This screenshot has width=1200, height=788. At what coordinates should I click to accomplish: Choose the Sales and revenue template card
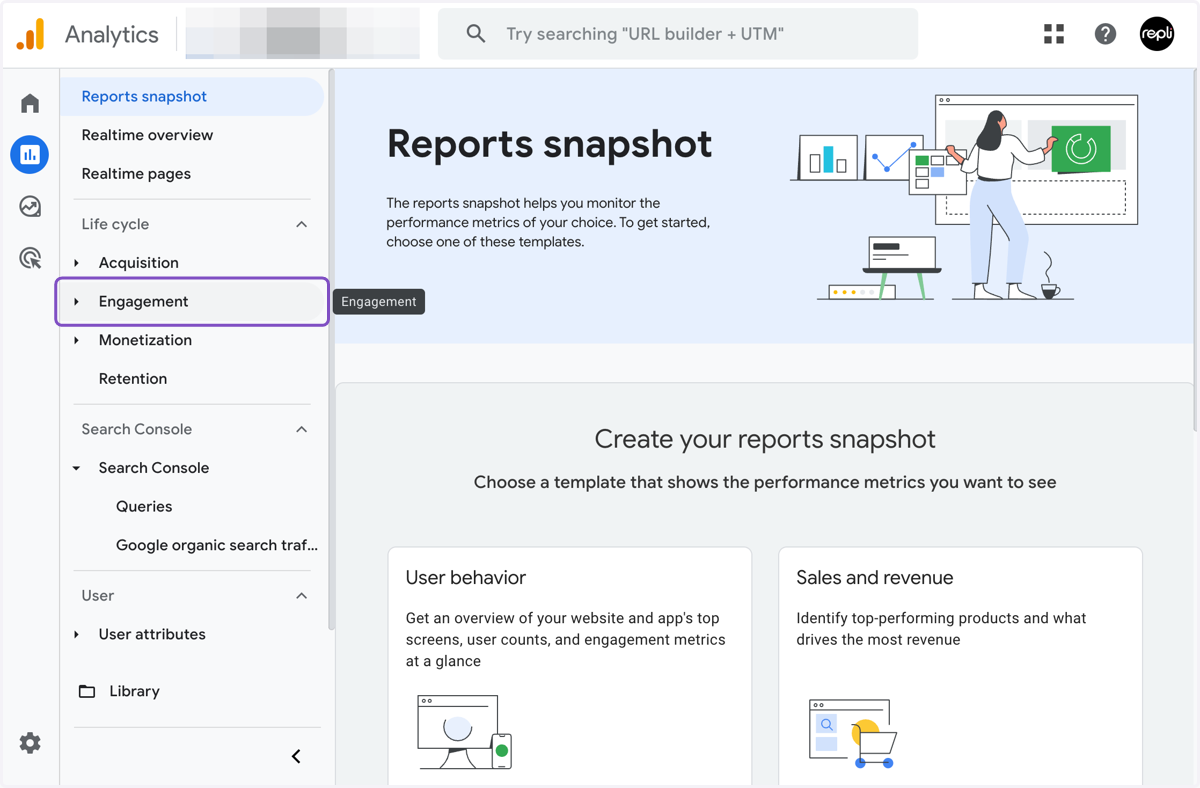click(960, 666)
